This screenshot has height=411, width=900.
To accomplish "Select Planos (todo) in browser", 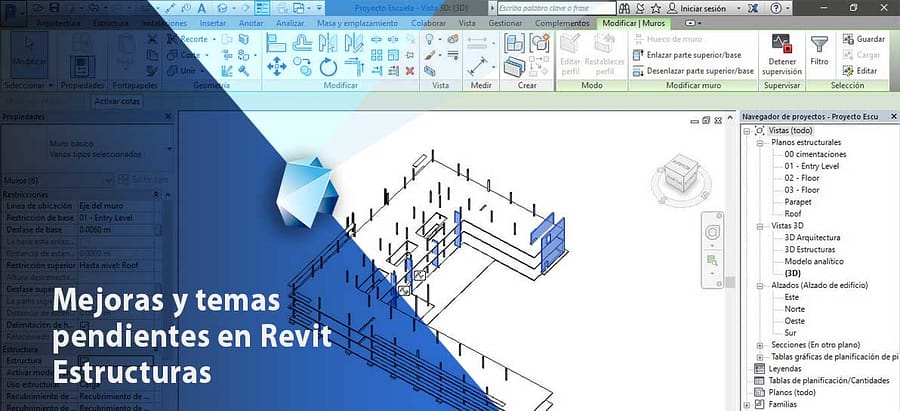I will pos(792,393).
